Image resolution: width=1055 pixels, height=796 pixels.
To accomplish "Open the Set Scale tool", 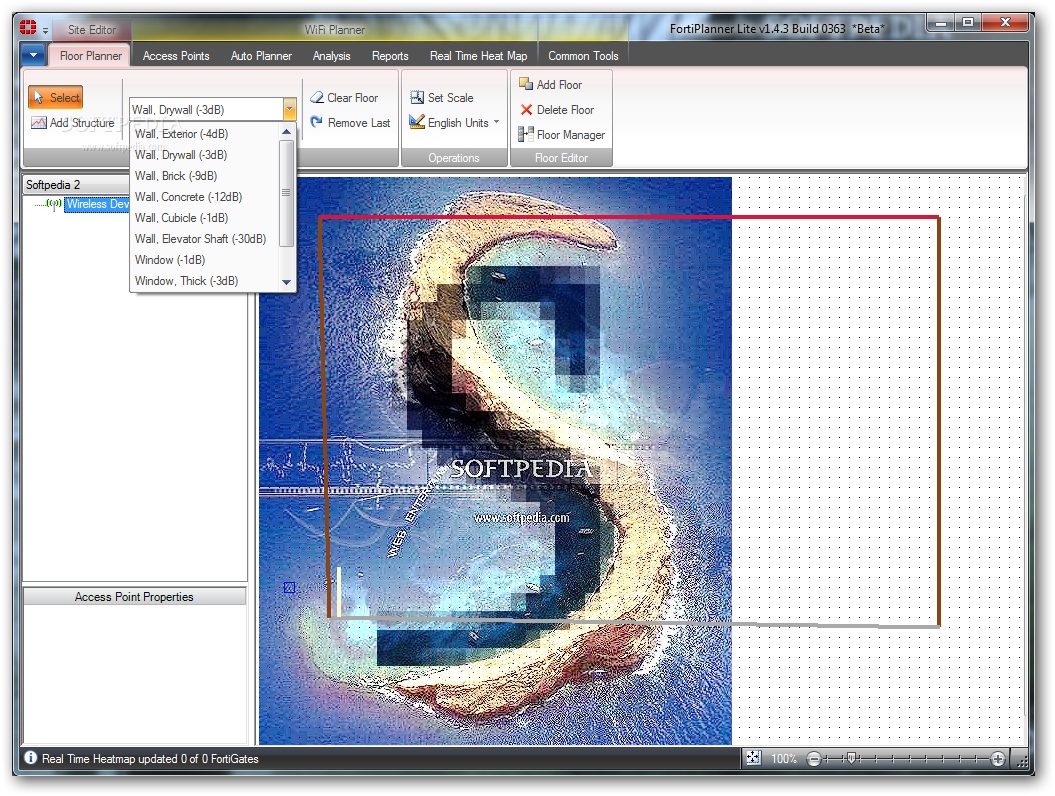I will pyautogui.click(x=441, y=98).
